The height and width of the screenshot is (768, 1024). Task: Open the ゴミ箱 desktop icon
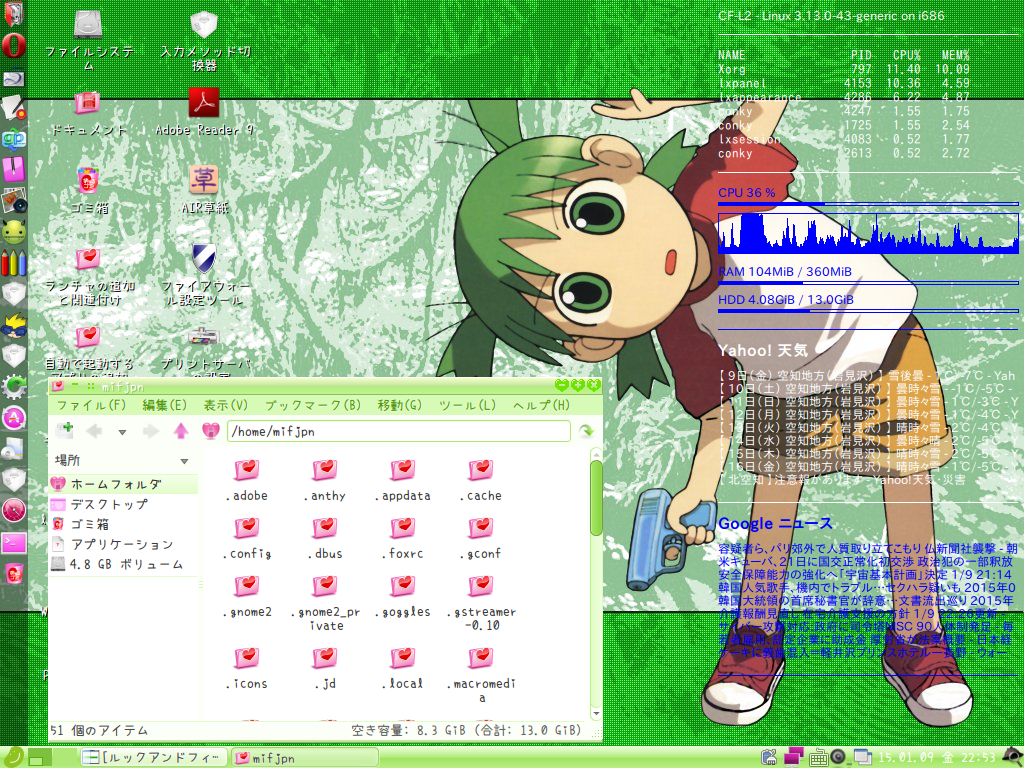89,190
